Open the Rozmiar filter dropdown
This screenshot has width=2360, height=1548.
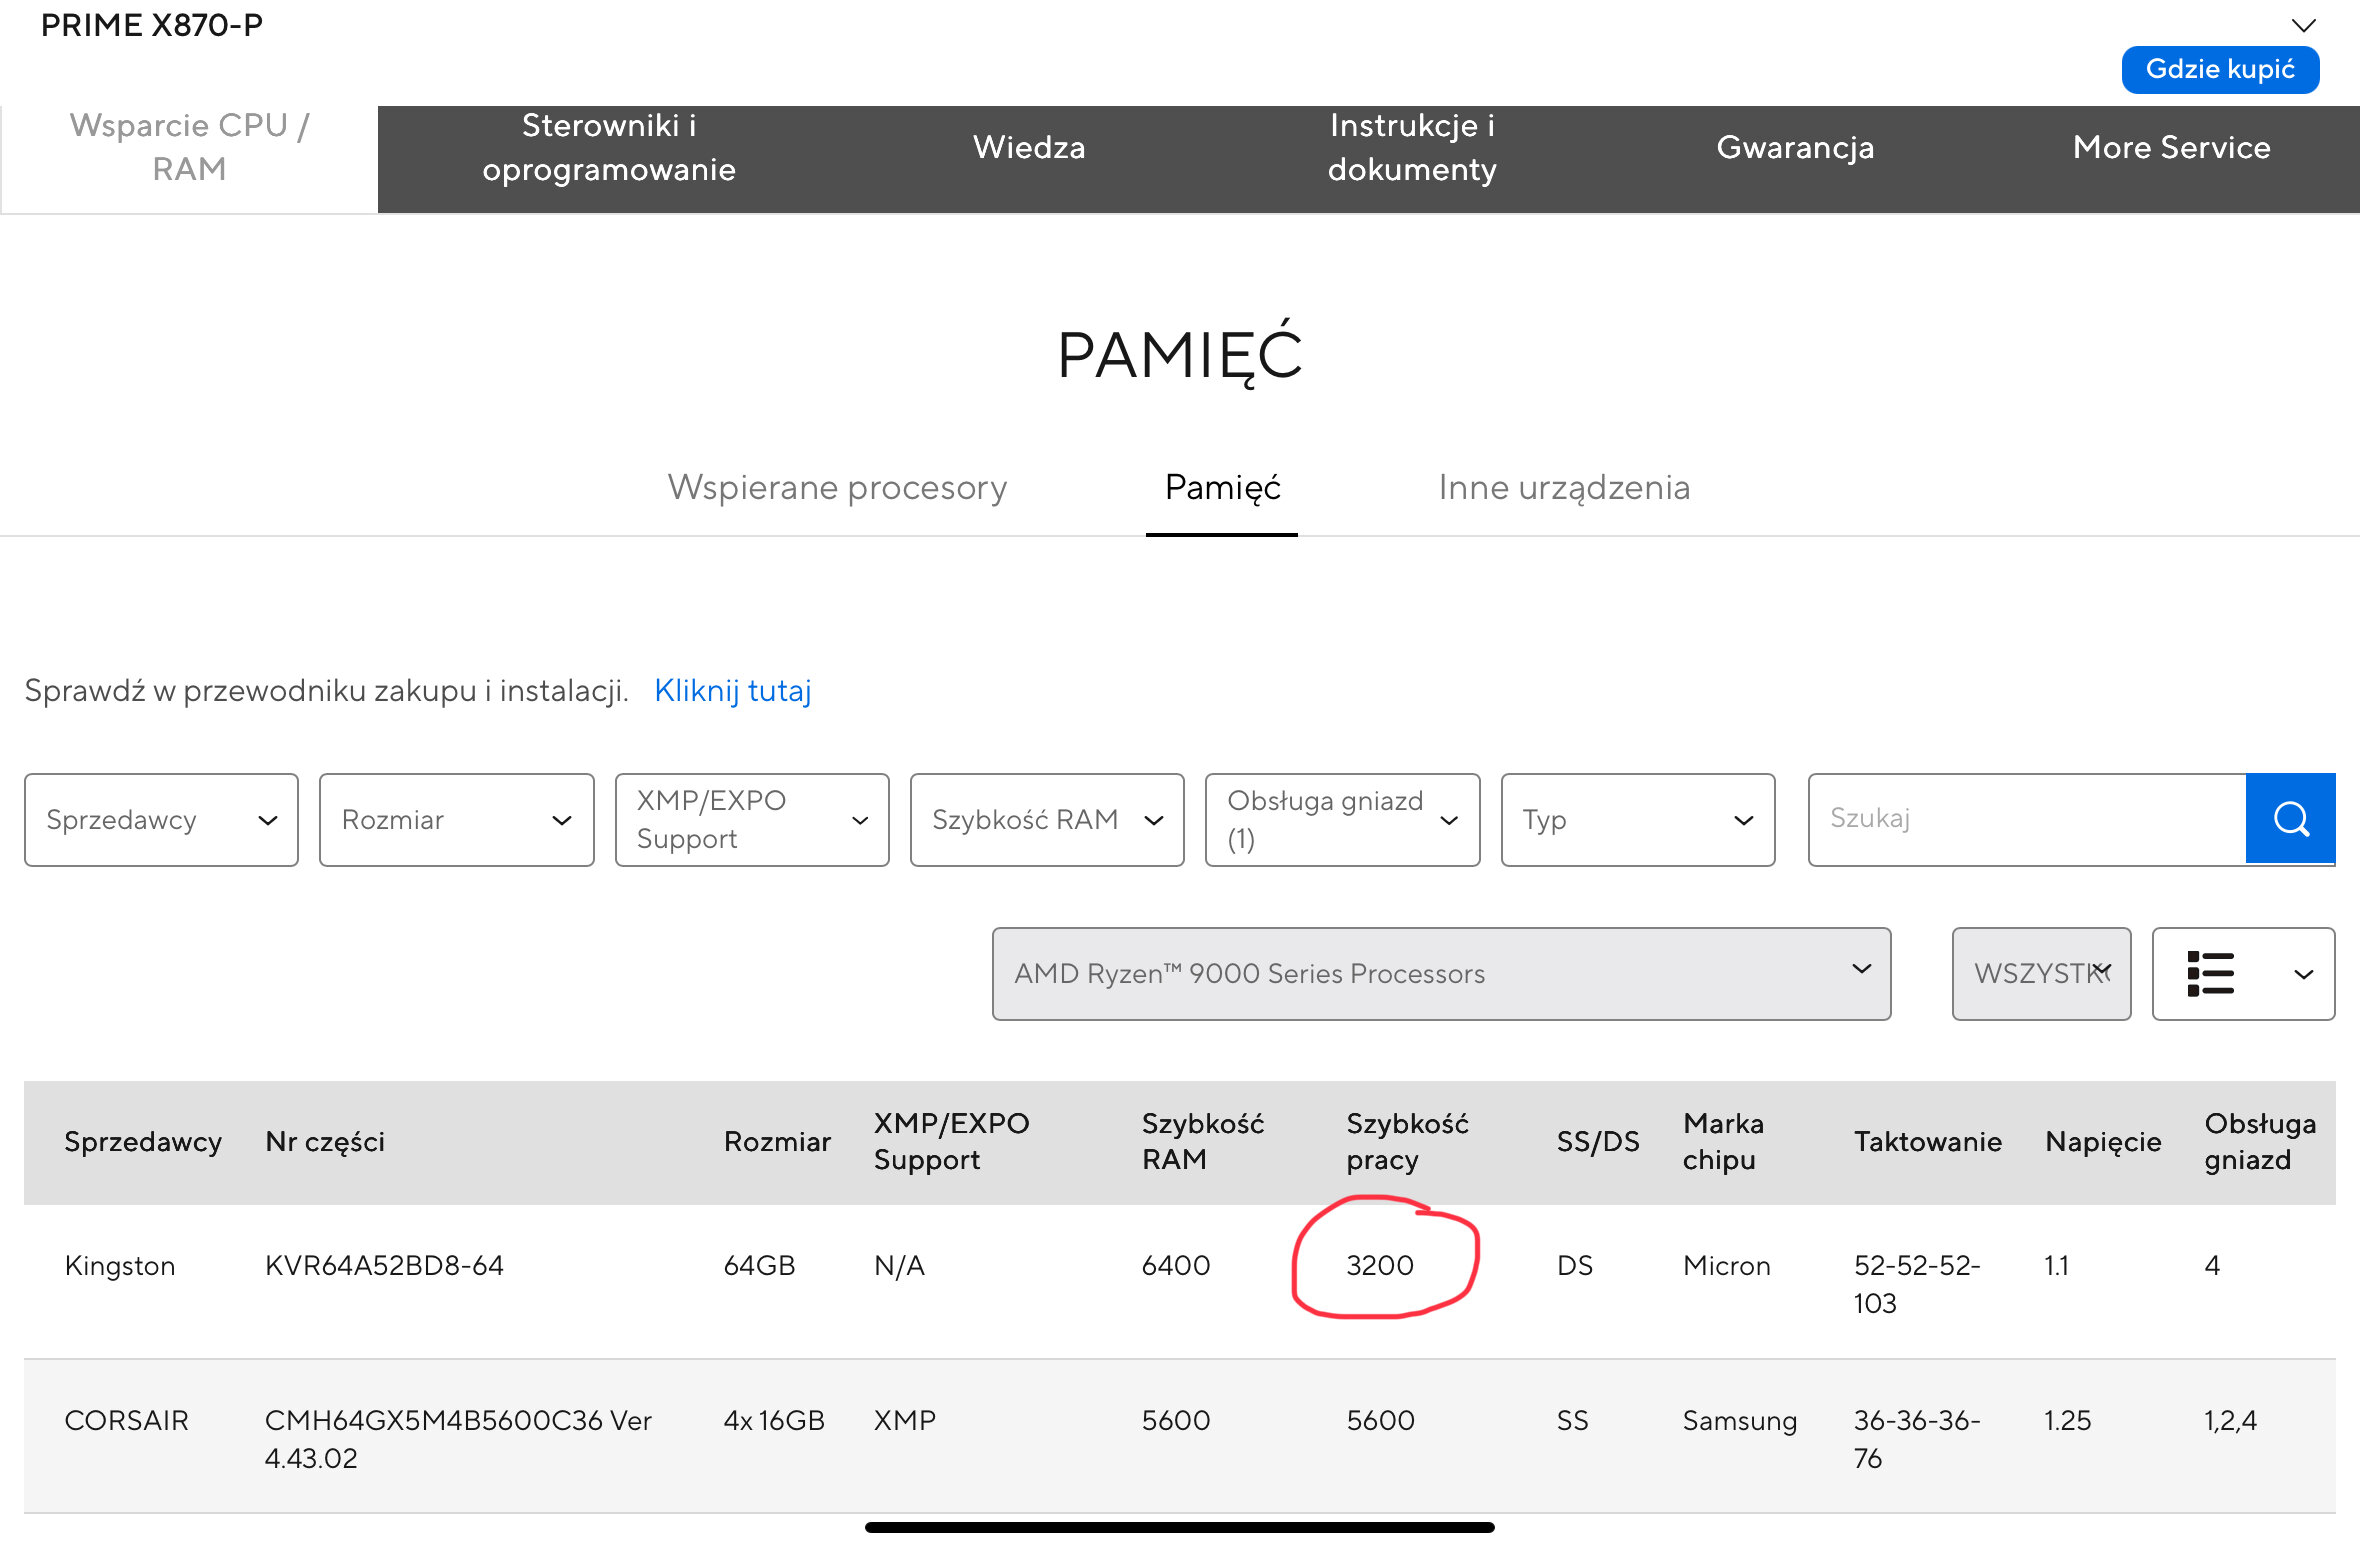pos(457,819)
